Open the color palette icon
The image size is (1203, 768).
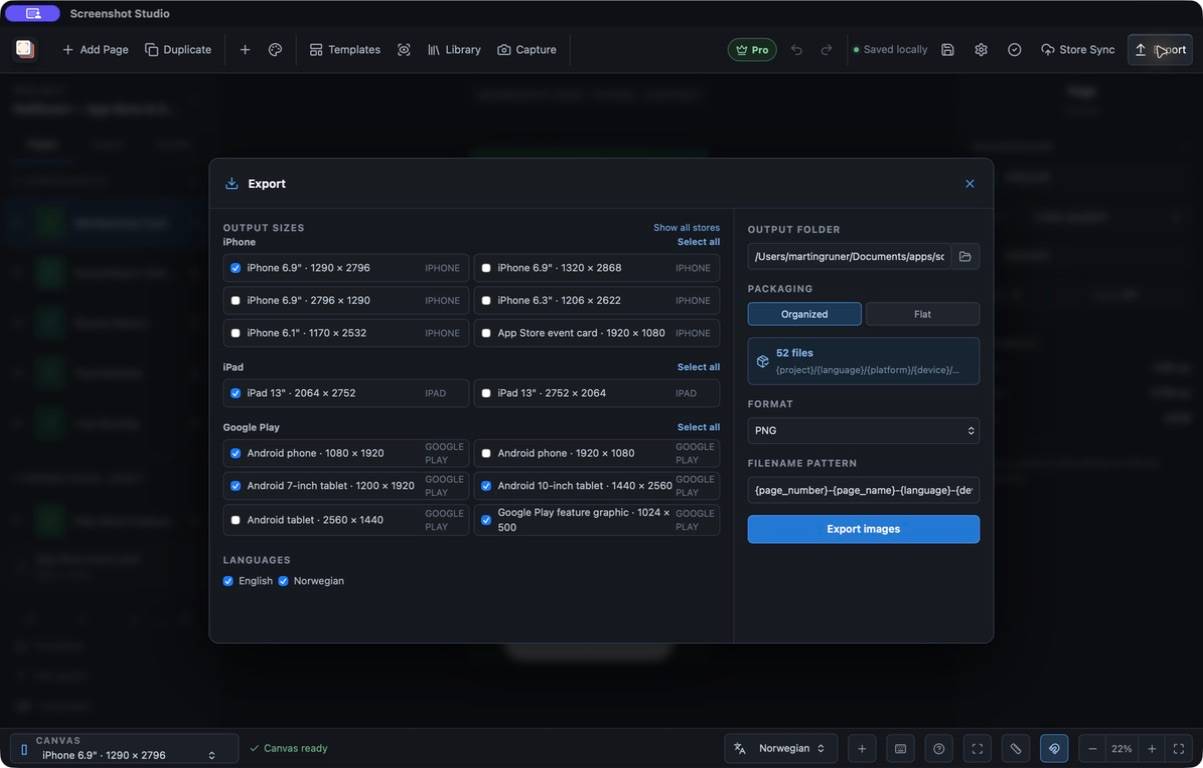[275, 50]
